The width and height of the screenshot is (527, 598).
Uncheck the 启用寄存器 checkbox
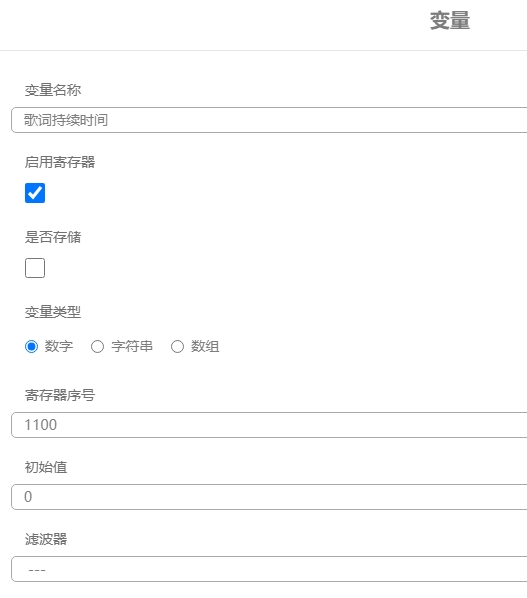tap(35, 193)
